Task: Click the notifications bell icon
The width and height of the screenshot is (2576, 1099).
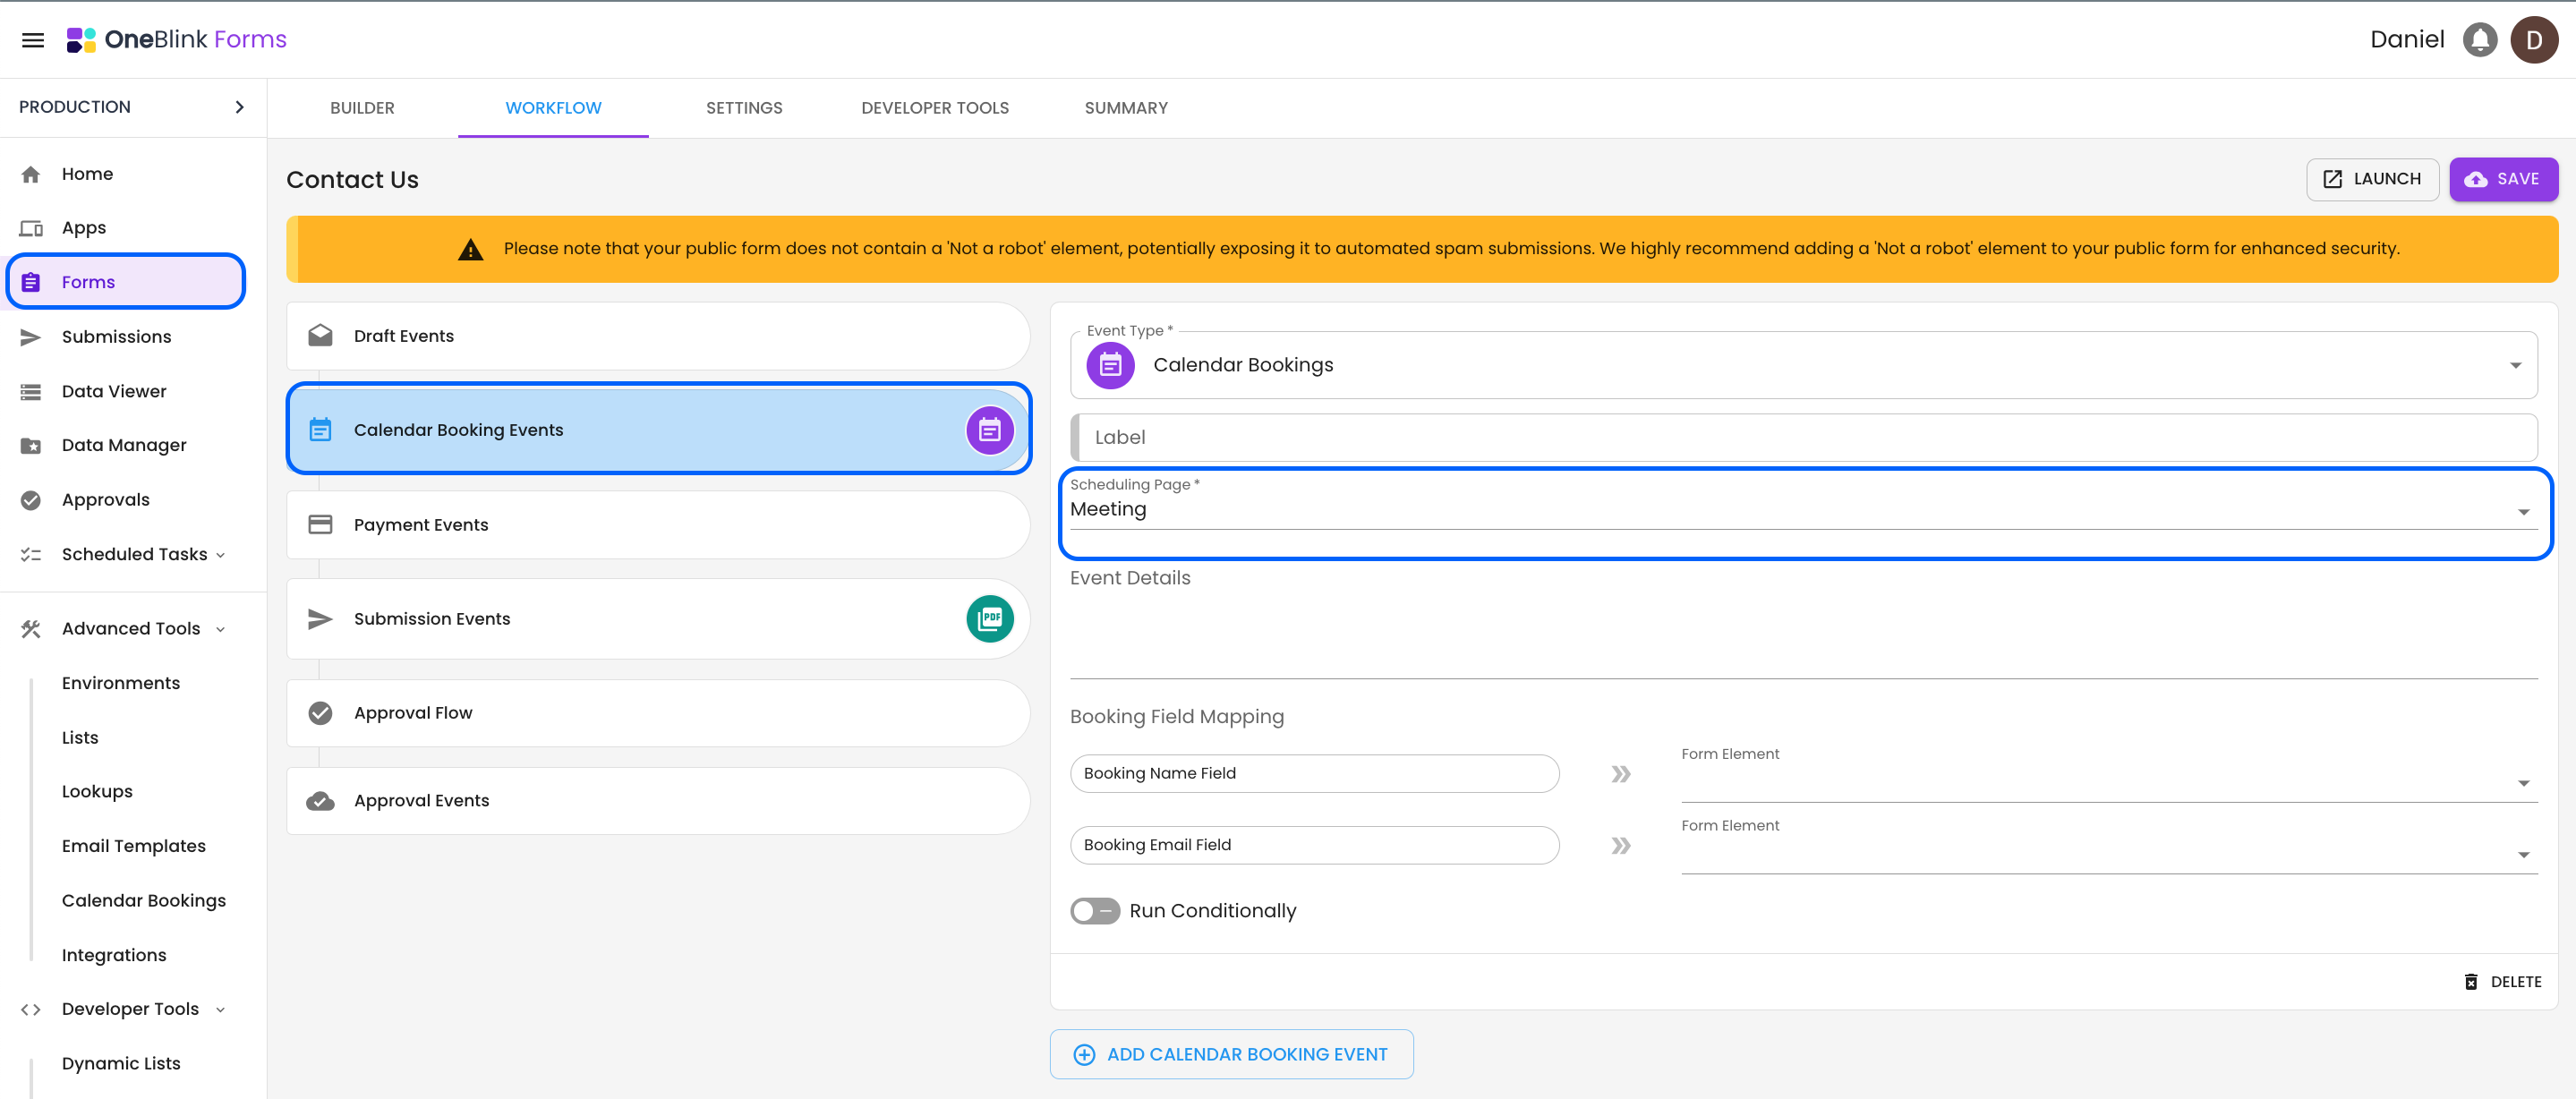Action: (2479, 40)
